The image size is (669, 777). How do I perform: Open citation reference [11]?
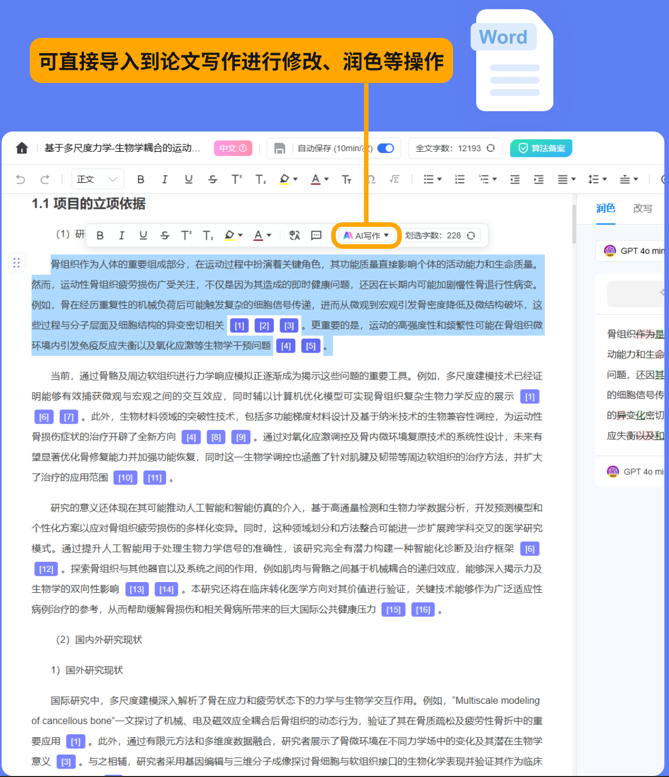pos(155,478)
